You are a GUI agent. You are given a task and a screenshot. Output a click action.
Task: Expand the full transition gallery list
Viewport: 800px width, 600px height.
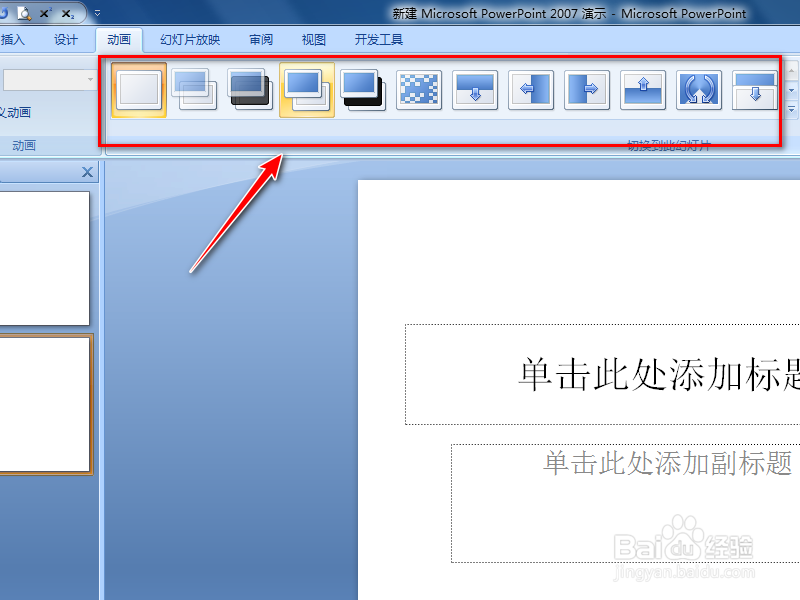pos(791,109)
